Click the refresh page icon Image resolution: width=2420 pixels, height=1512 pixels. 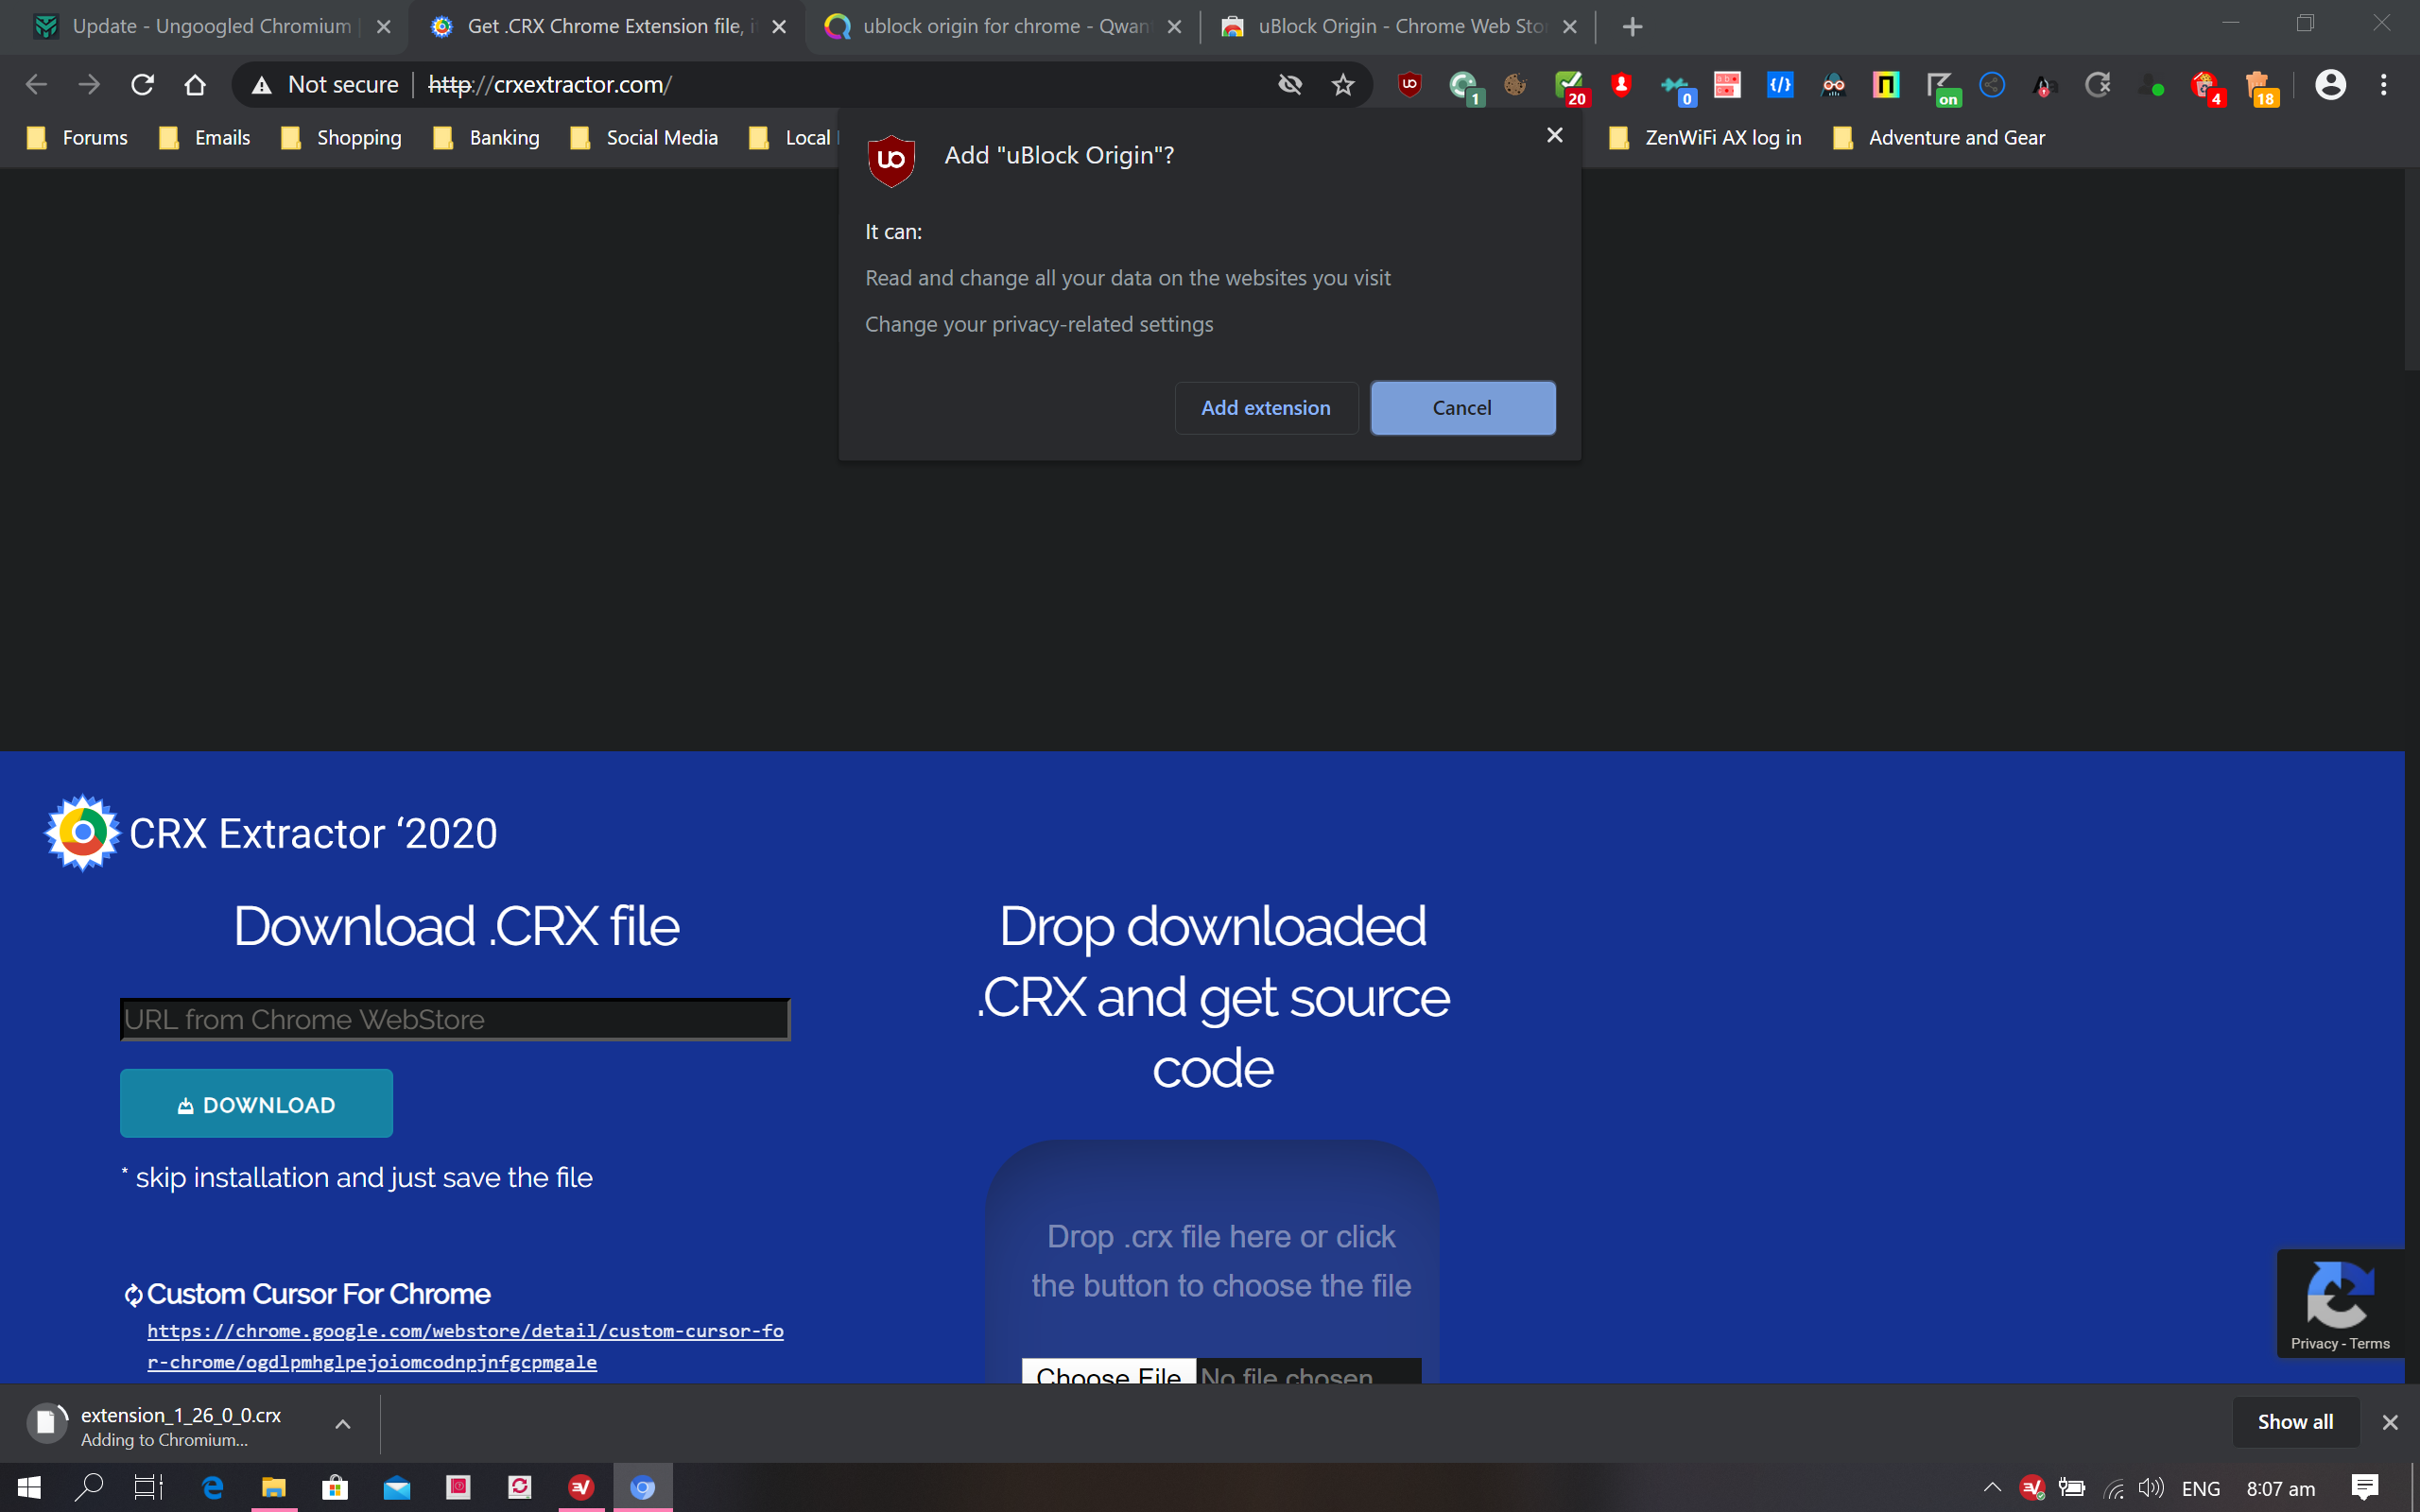pos(143,83)
